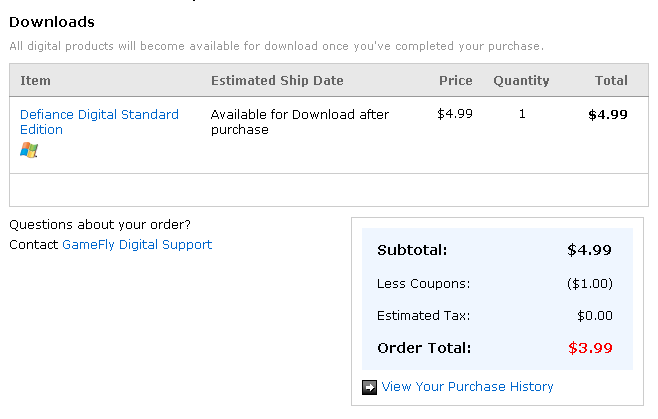
Task: Click the Quantity column header
Action: [521, 80]
